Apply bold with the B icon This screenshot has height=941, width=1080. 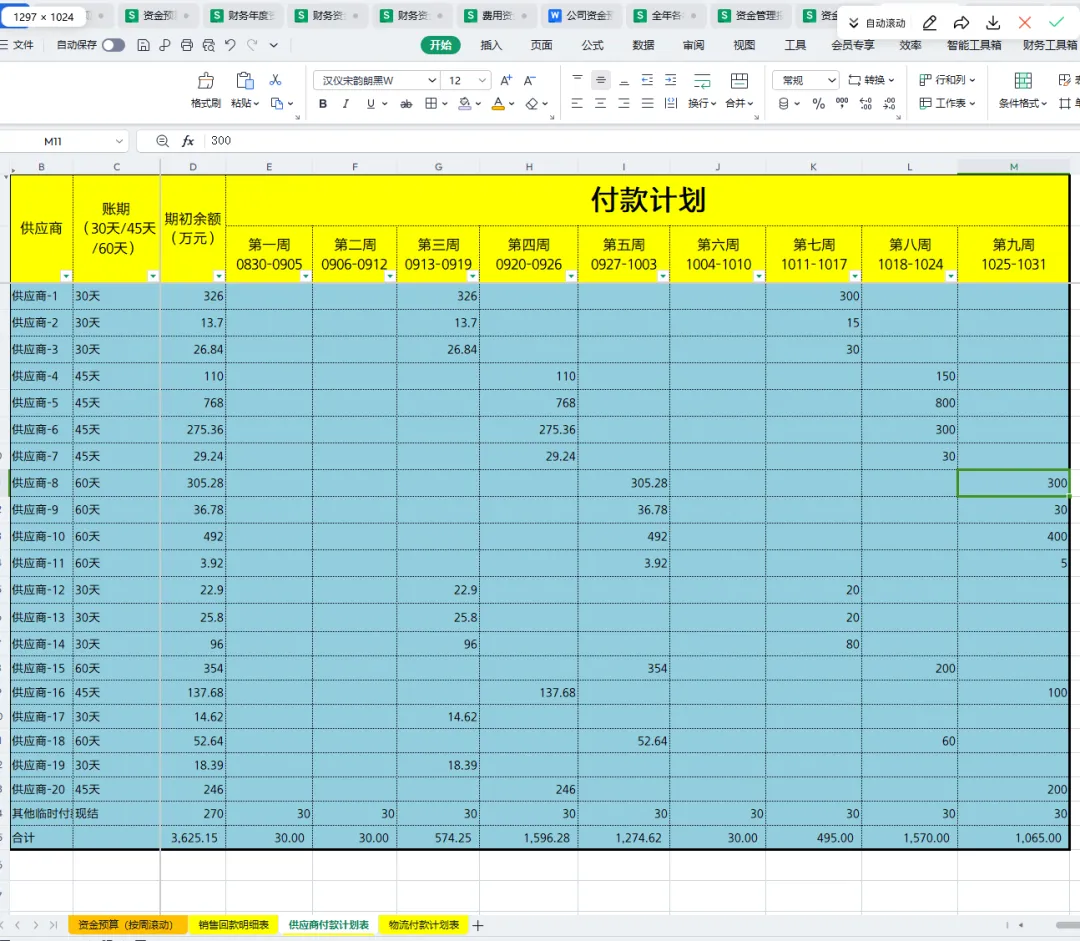322,104
